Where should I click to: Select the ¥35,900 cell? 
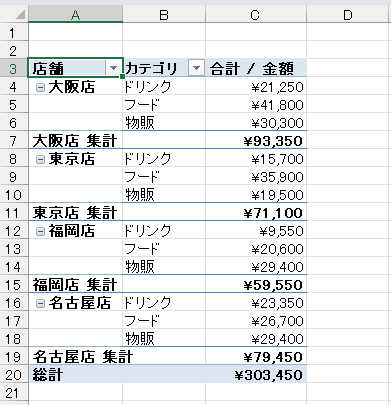tap(256, 177)
